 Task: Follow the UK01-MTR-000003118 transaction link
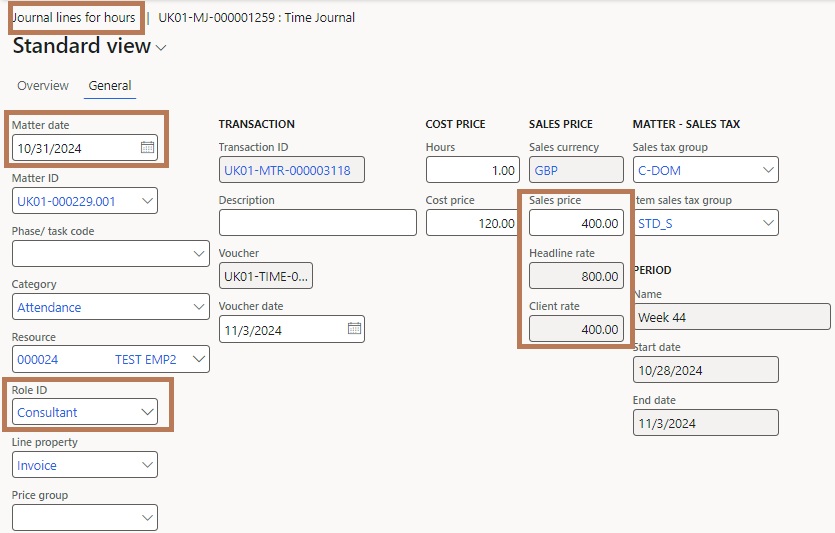pyautogui.click(x=287, y=170)
